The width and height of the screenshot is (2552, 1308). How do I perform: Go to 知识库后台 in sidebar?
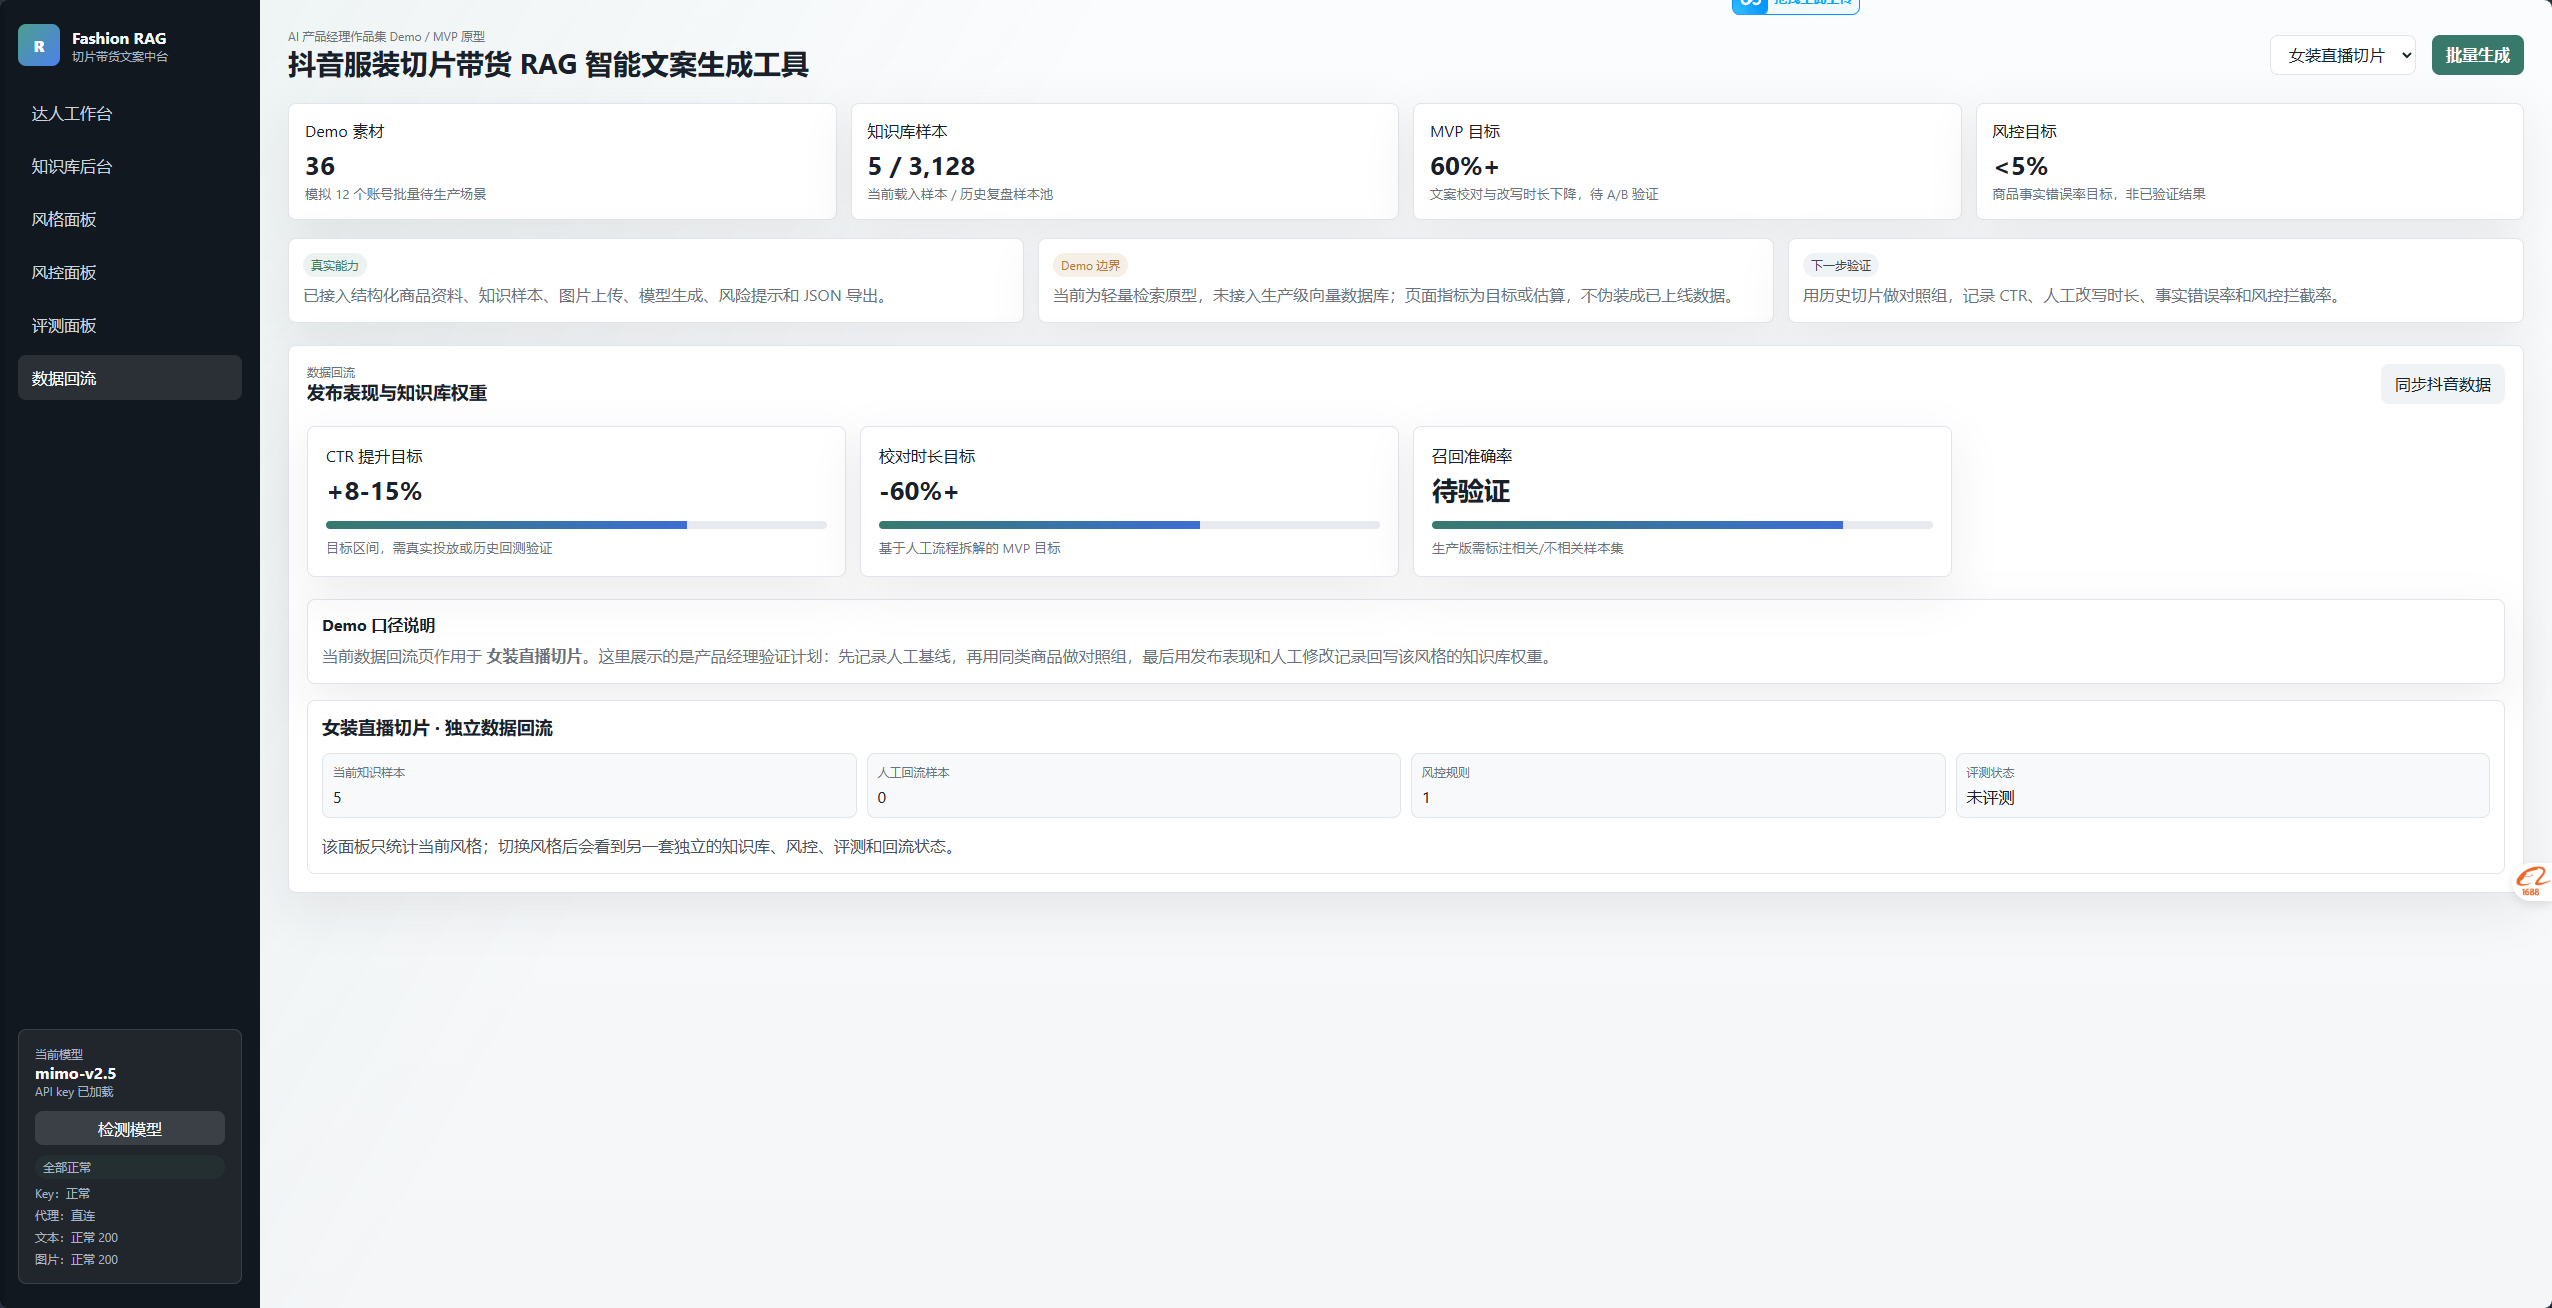tap(130, 166)
